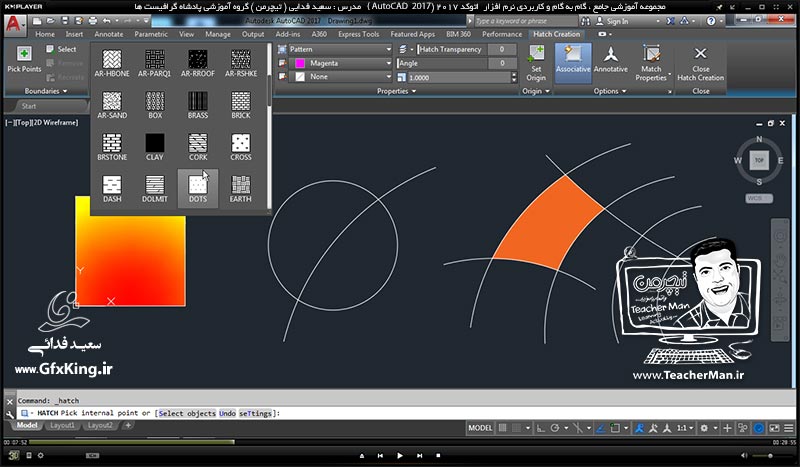Choose the DASH hatch pattern
This screenshot has height=467, width=800.
coord(112,188)
